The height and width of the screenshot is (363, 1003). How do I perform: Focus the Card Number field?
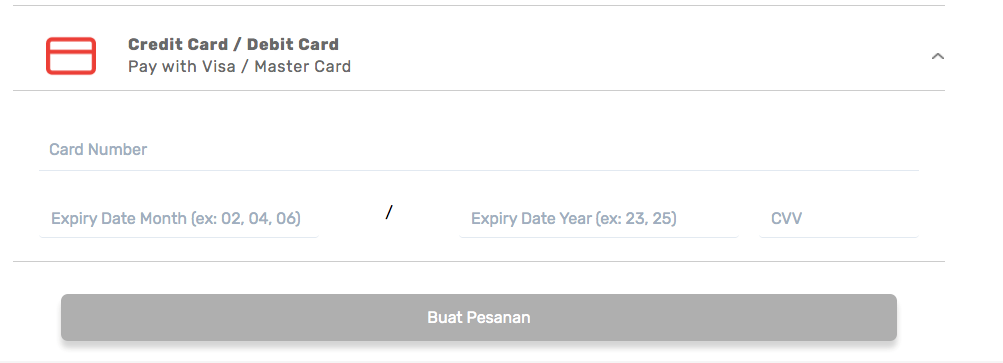tap(478, 150)
